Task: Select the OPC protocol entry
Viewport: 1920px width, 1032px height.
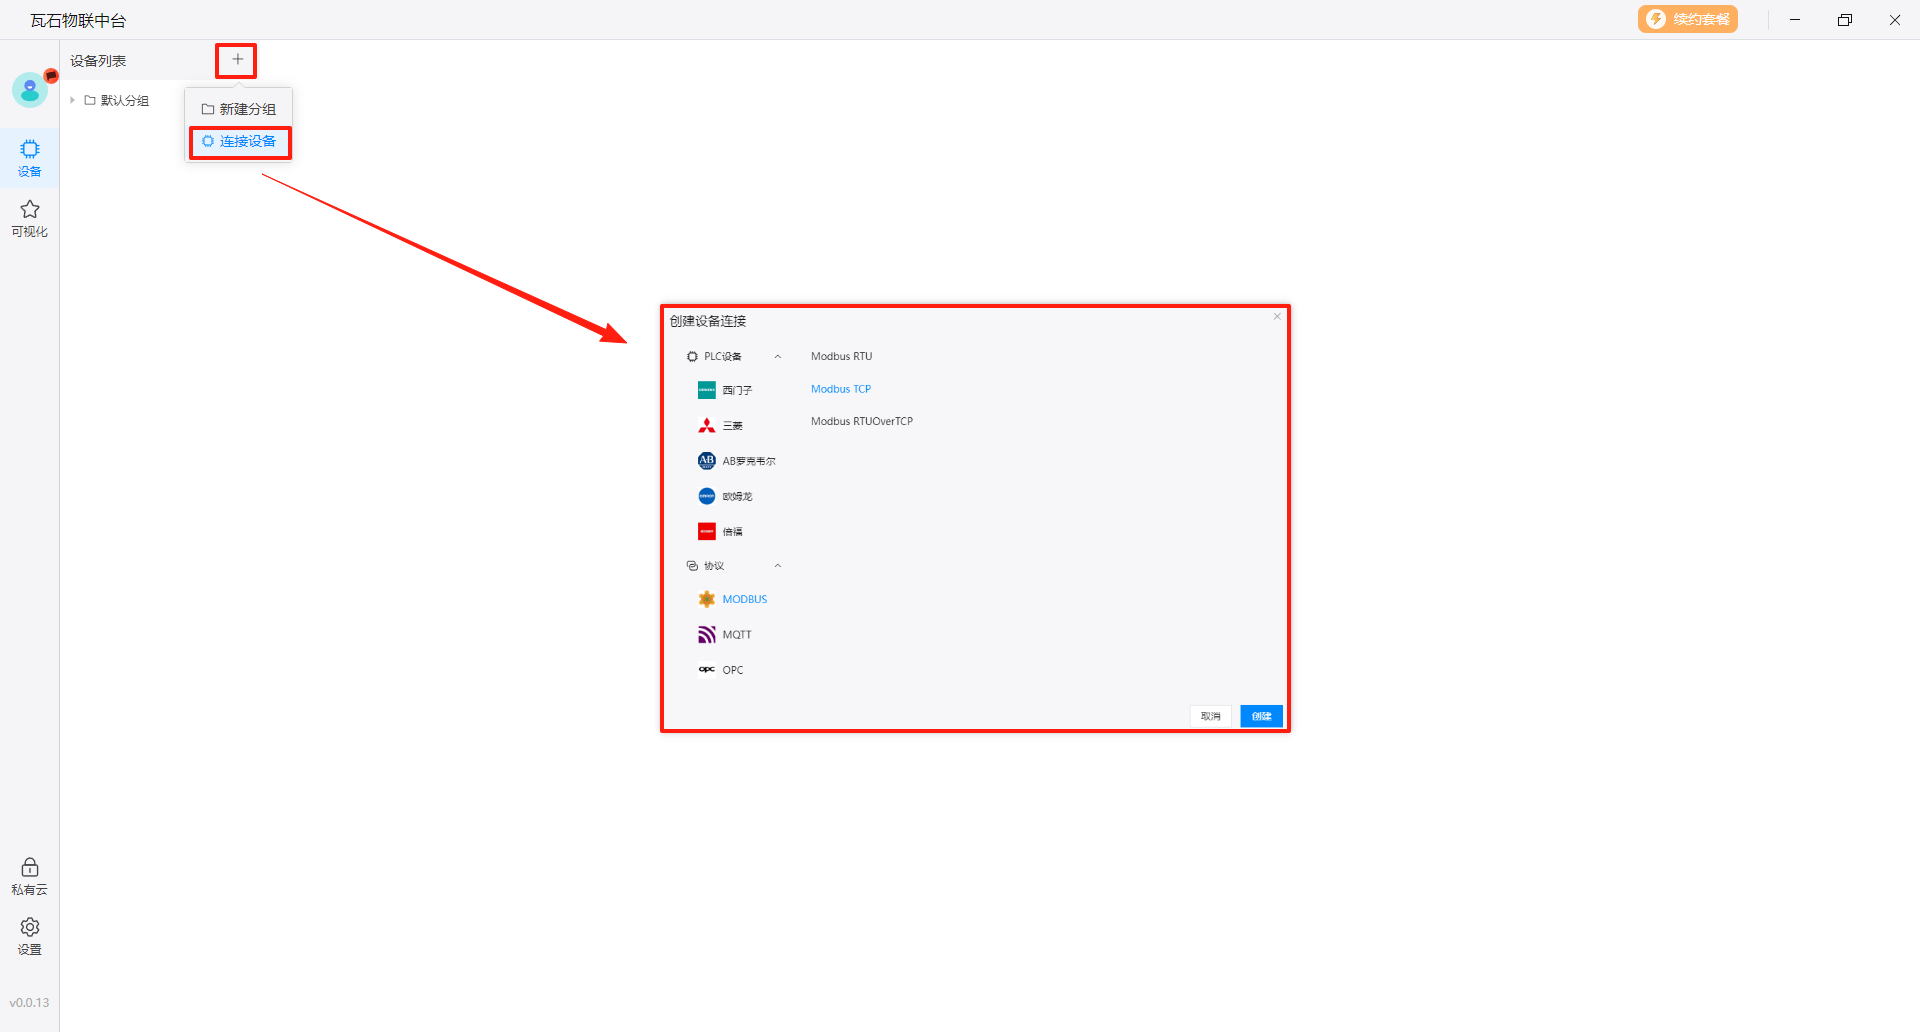Action: coord(732,670)
